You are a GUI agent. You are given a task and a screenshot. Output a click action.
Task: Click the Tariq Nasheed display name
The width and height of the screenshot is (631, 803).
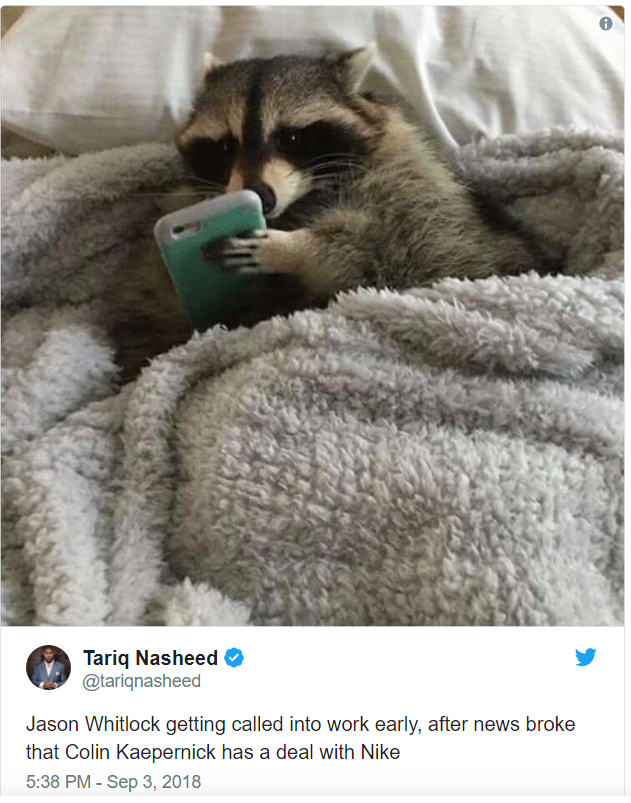151,658
